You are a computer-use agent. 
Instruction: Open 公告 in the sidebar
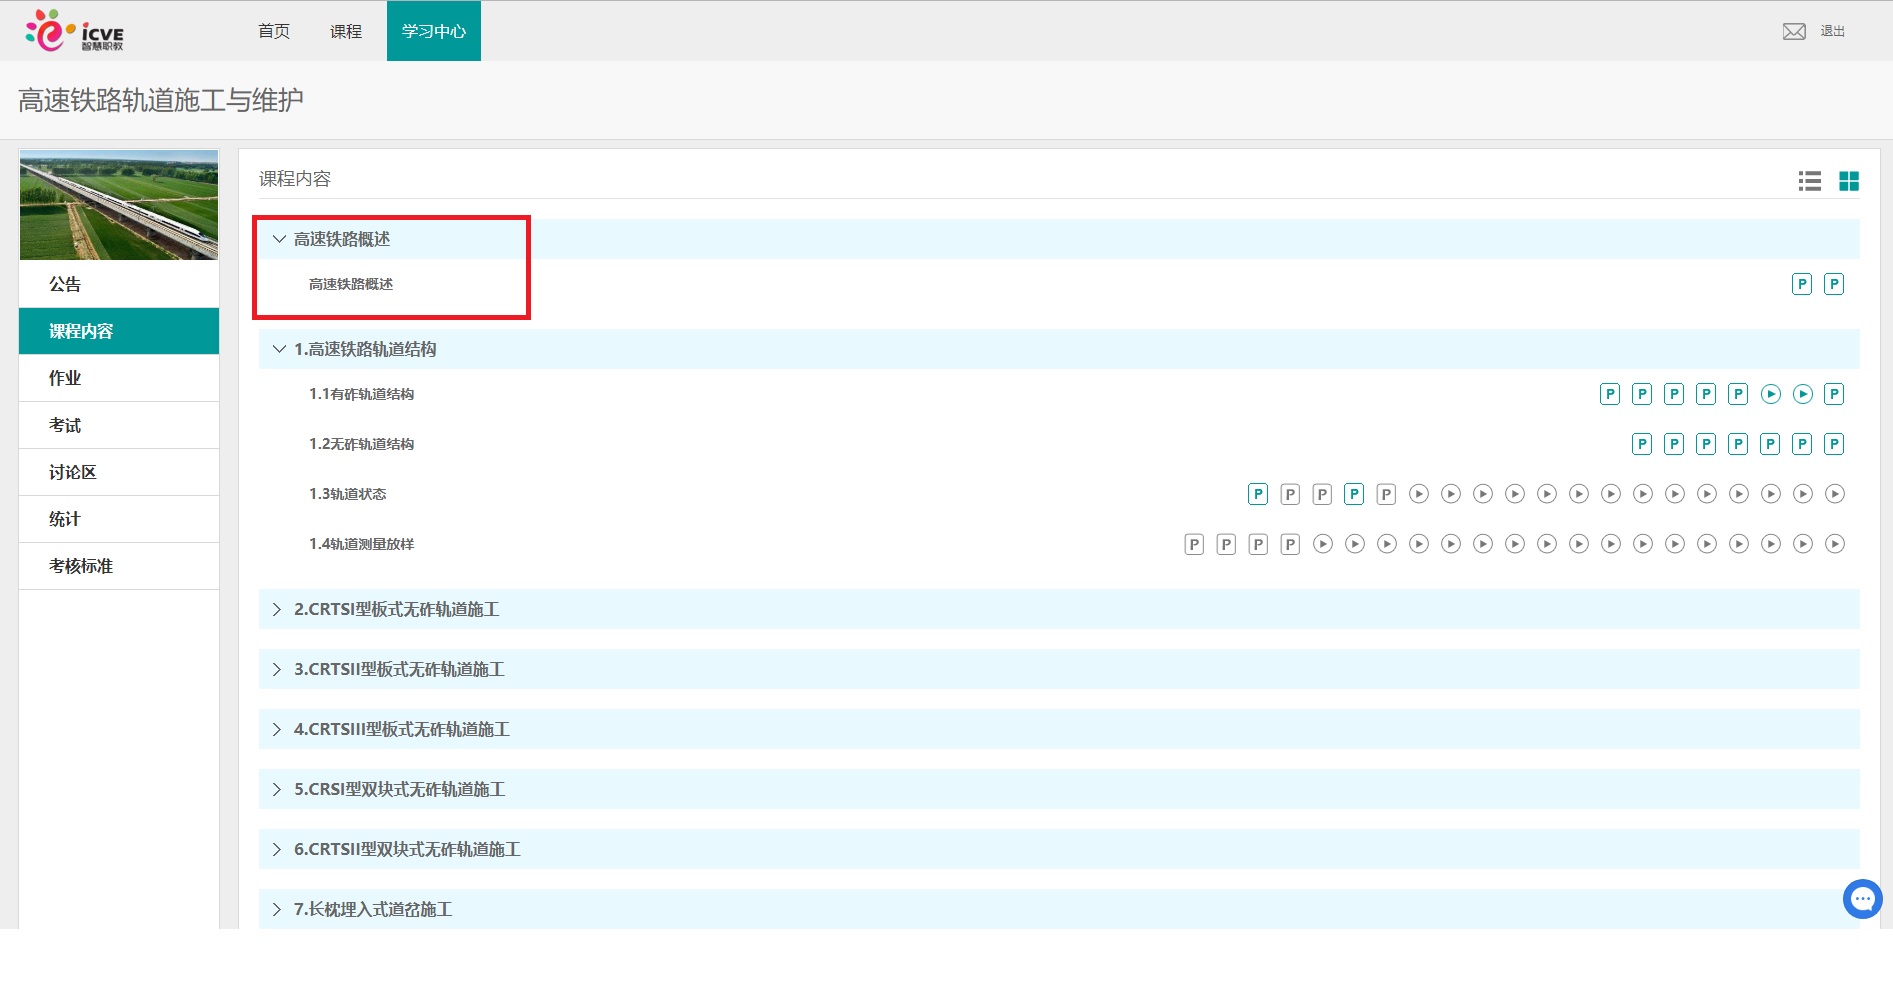(x=119, y=284)
